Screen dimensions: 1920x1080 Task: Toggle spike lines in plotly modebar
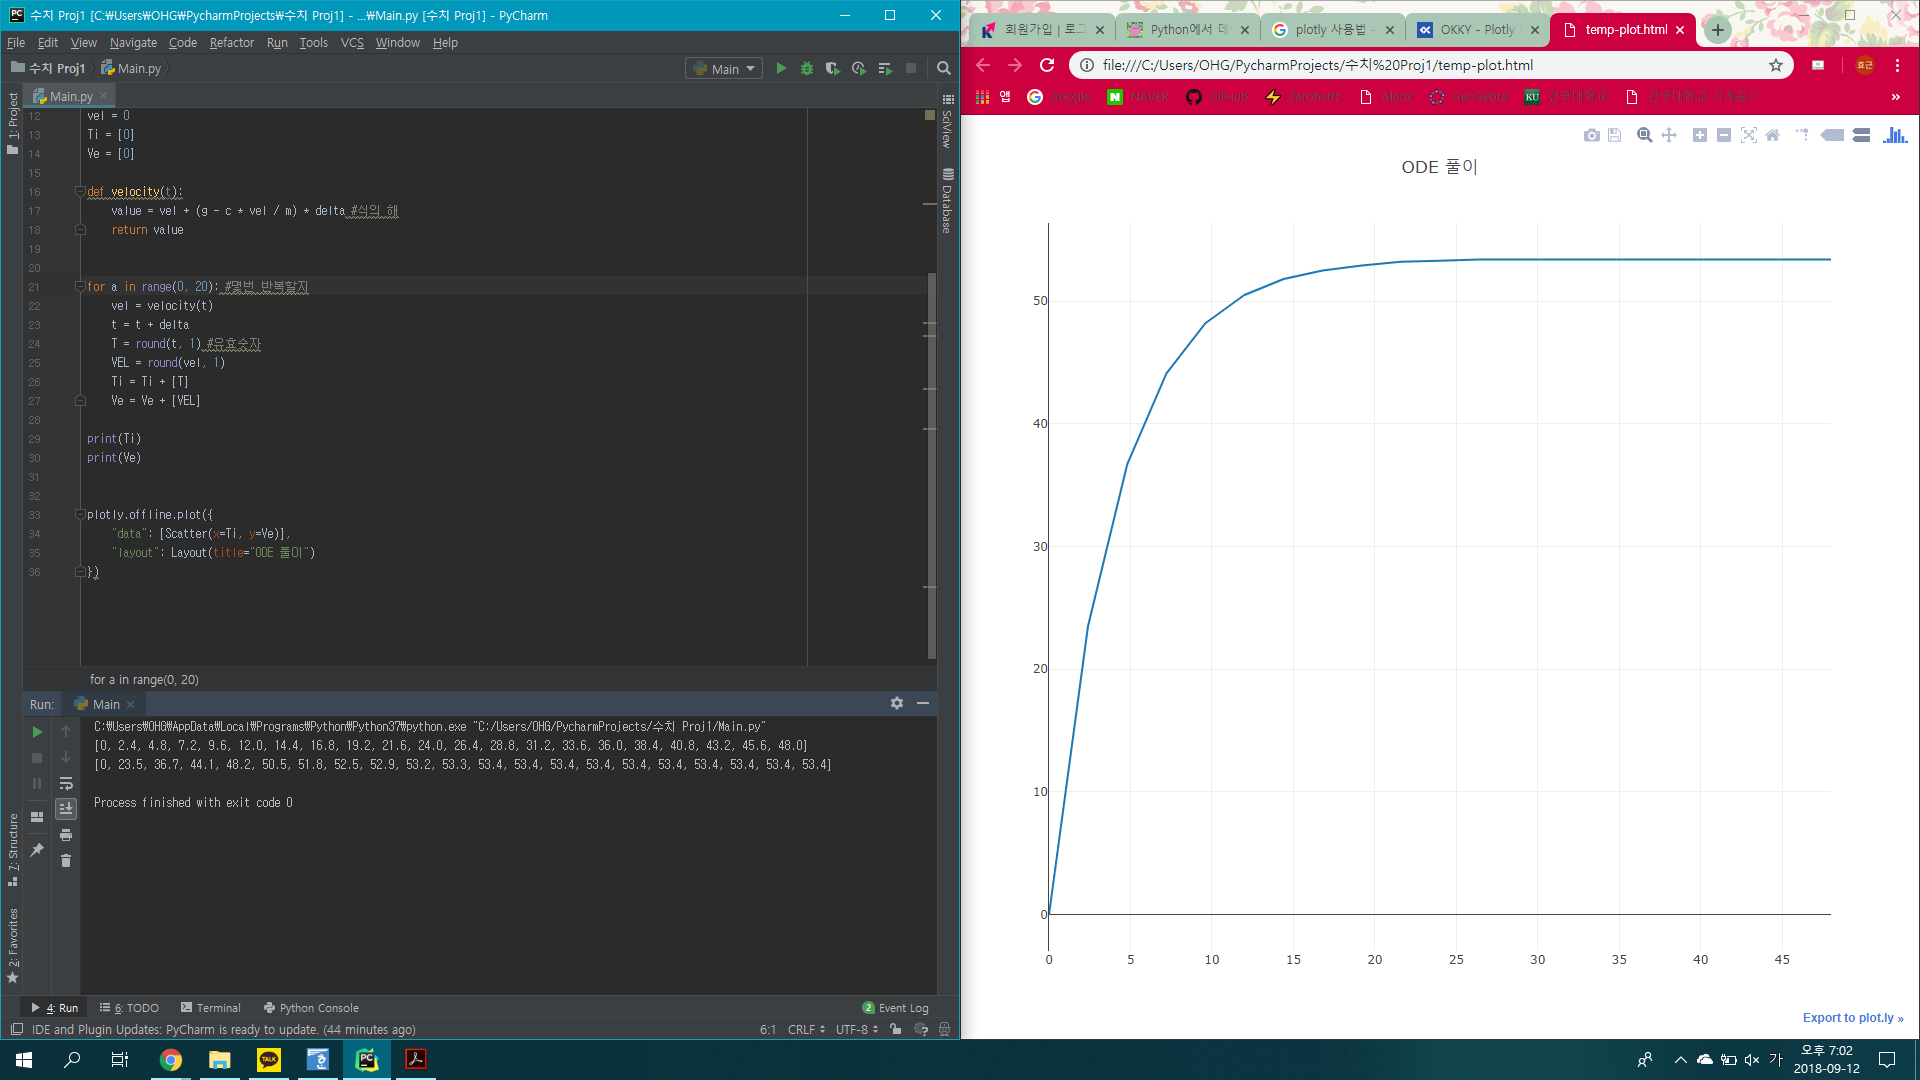pos(1802,135)
